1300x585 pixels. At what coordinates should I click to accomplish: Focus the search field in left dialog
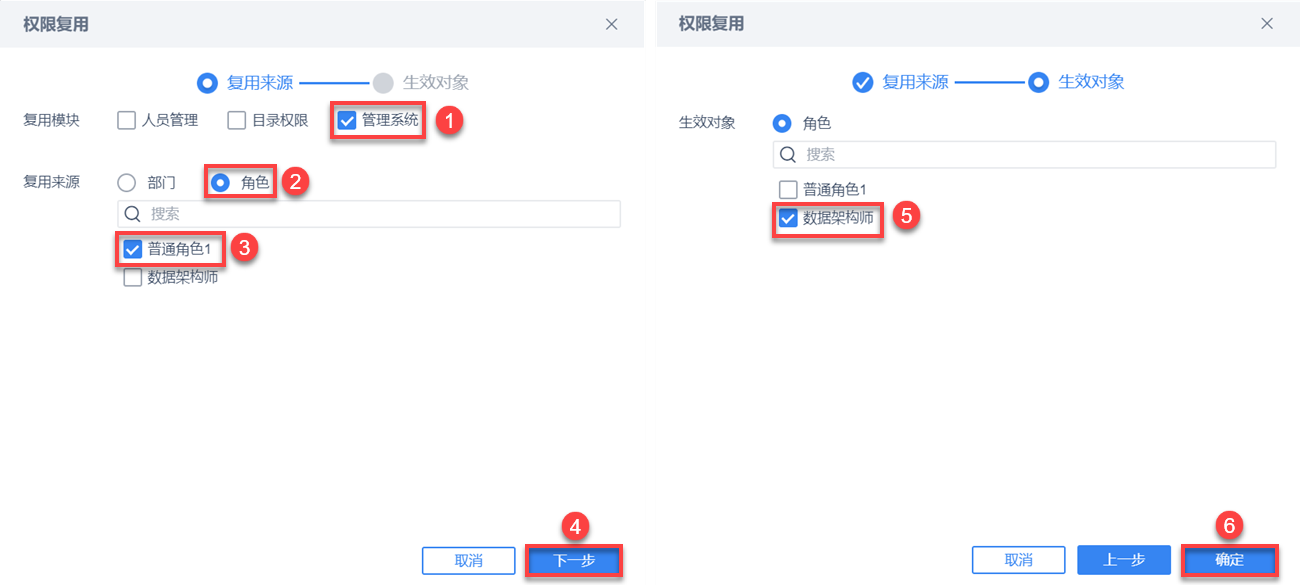(369, 214)
